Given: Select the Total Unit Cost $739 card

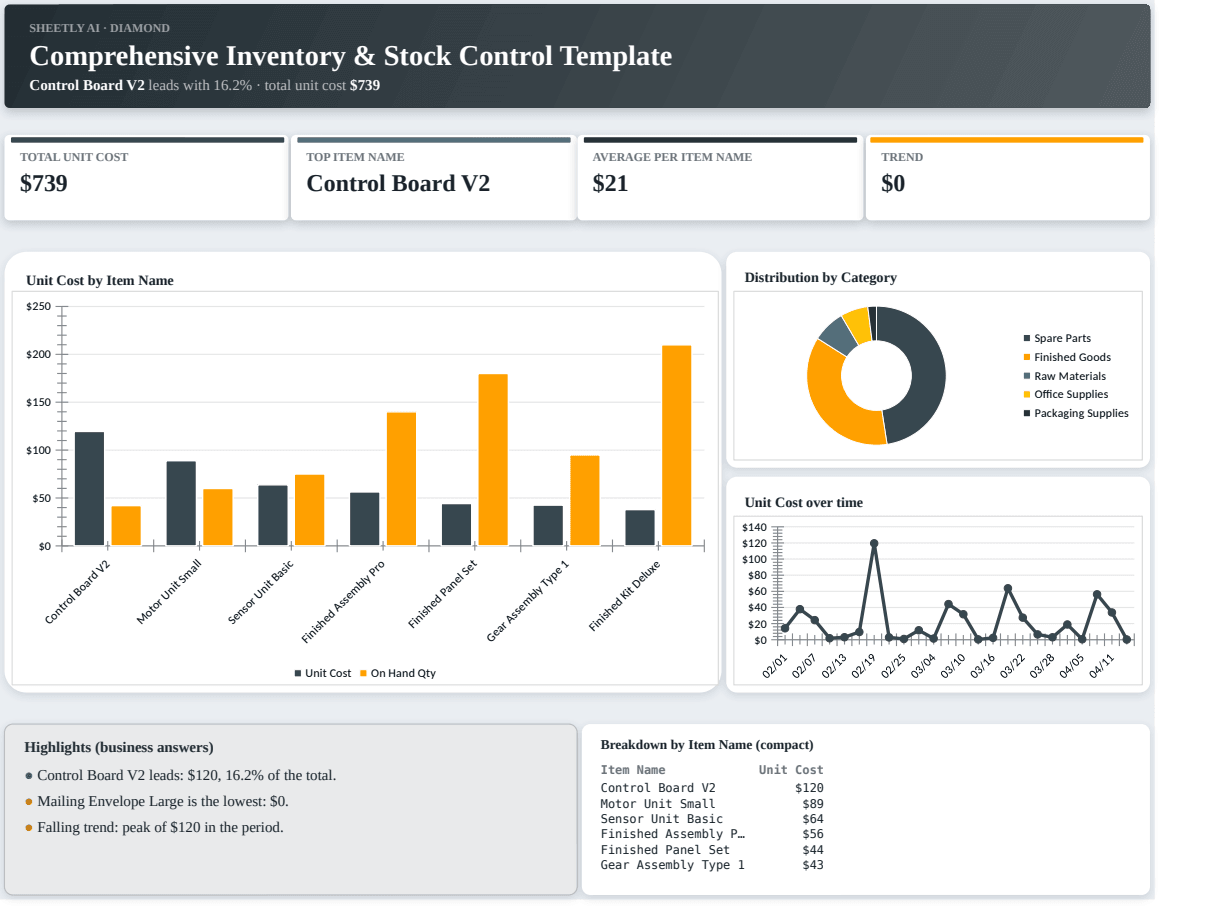Looking at the screenshot, I should 146,178.
